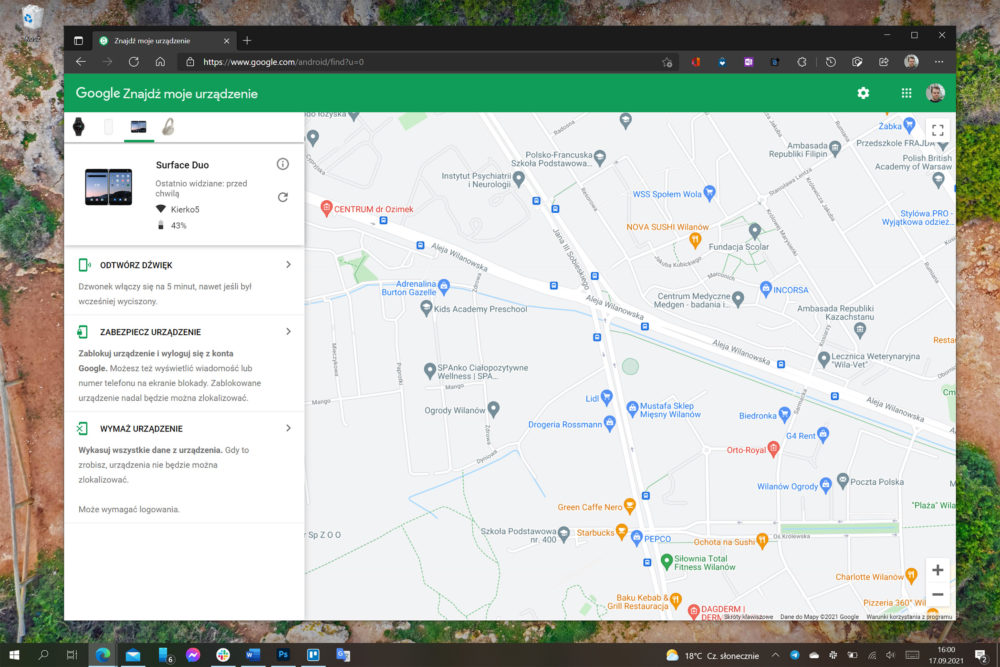Screen dimensions: 1000x667
Task: Open Find My Device settings gear
Action: (x=863, y=93)
